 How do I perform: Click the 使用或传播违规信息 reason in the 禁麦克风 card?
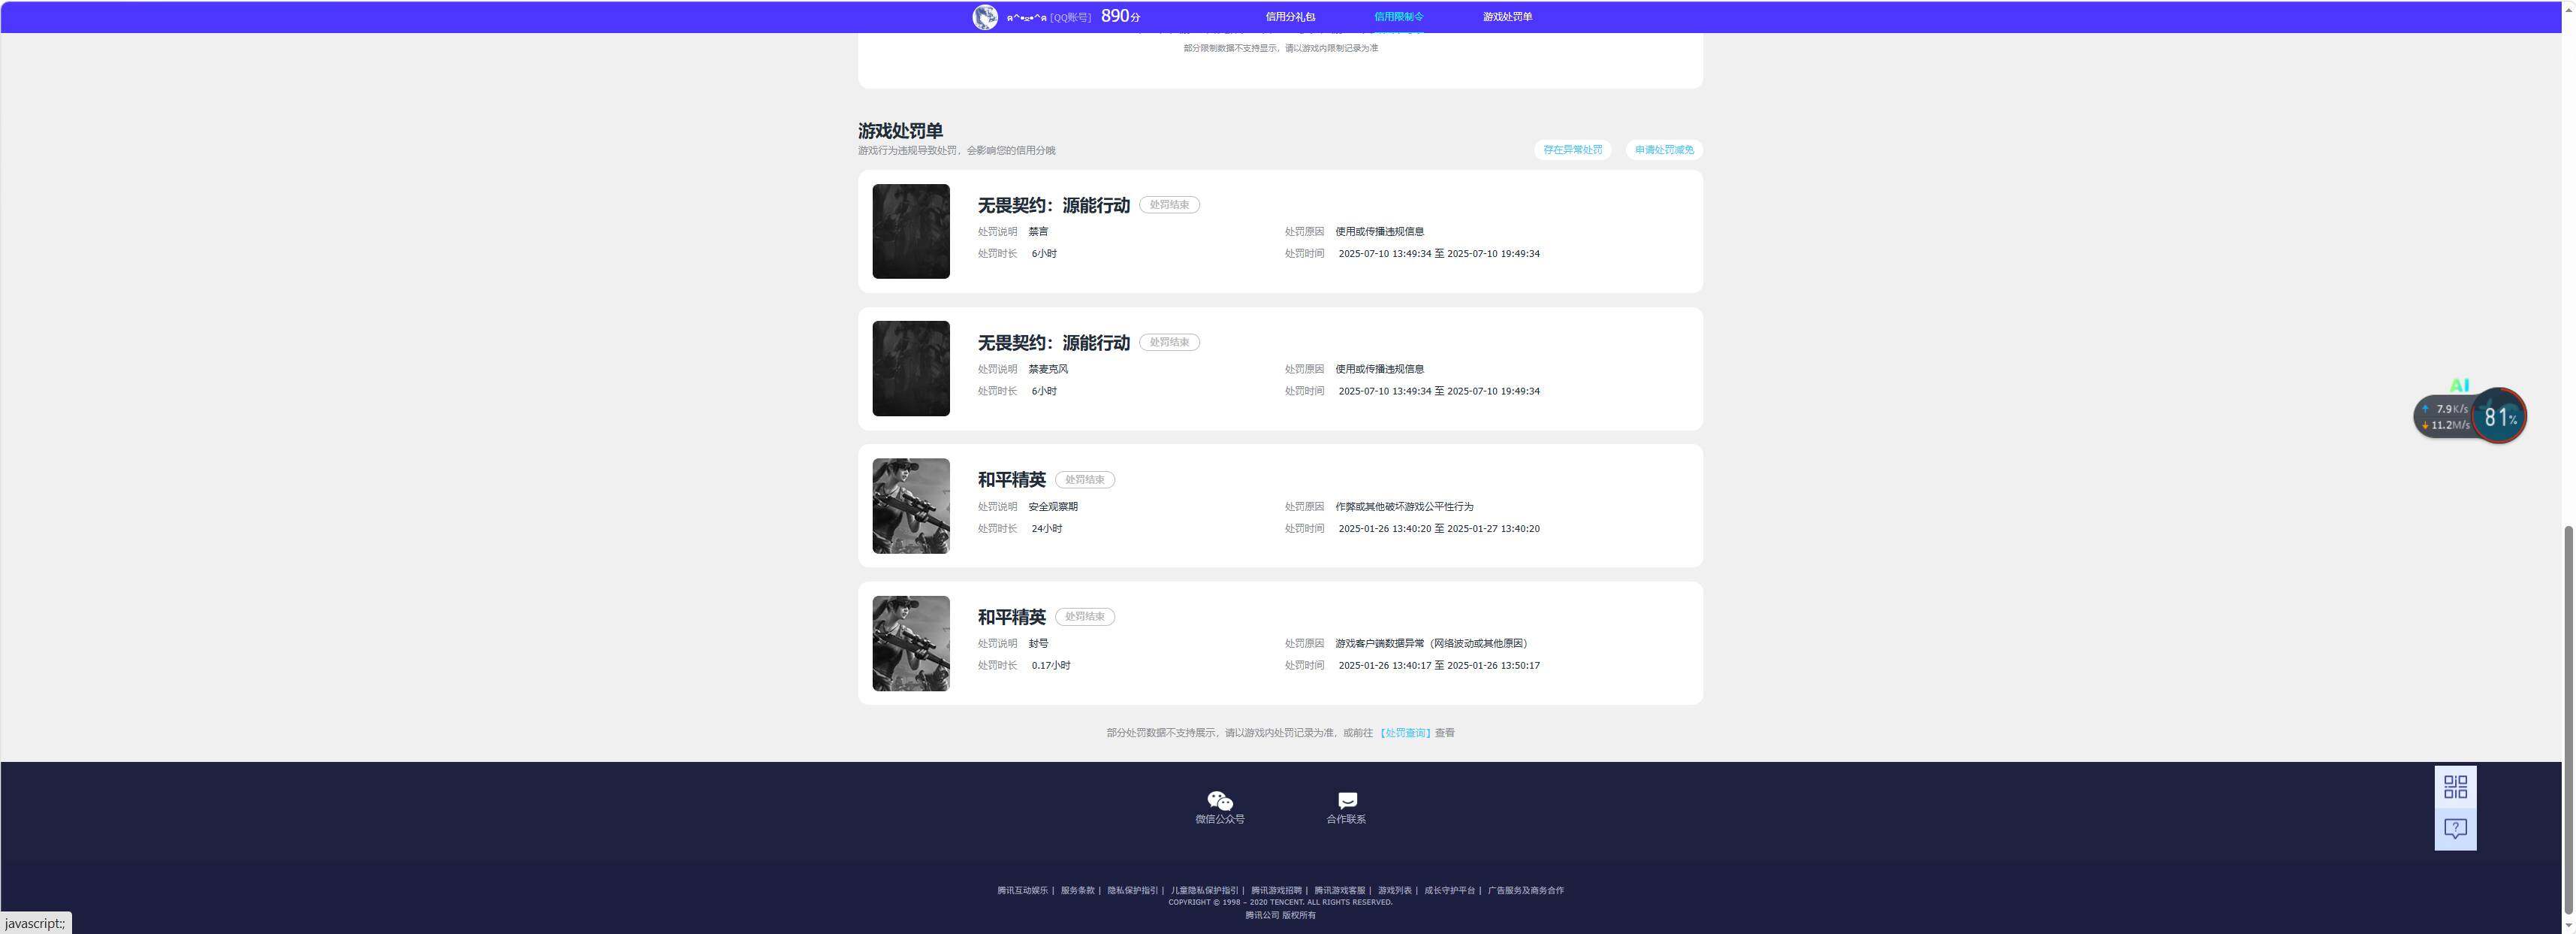(1379, 369)
